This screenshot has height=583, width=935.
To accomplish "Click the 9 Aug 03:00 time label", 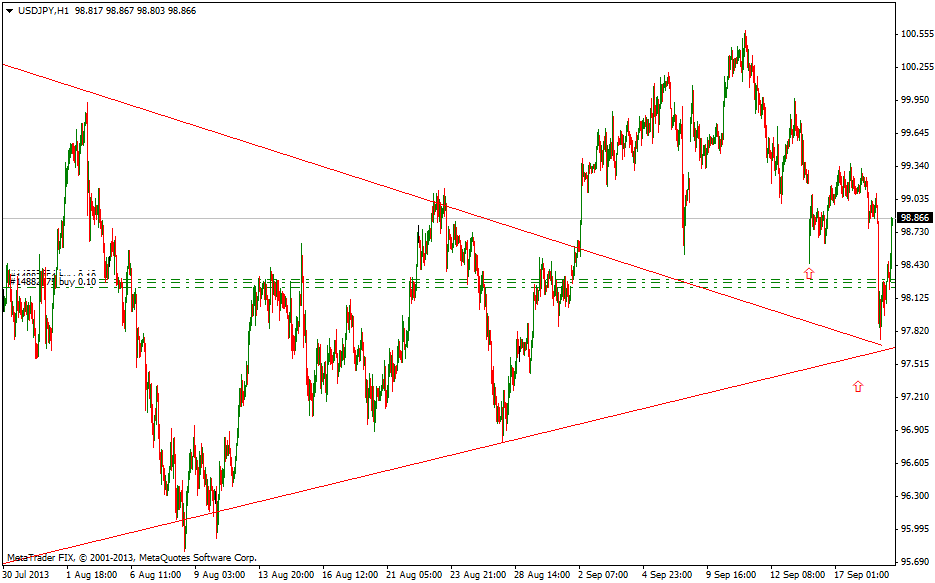I will (220, 575).
